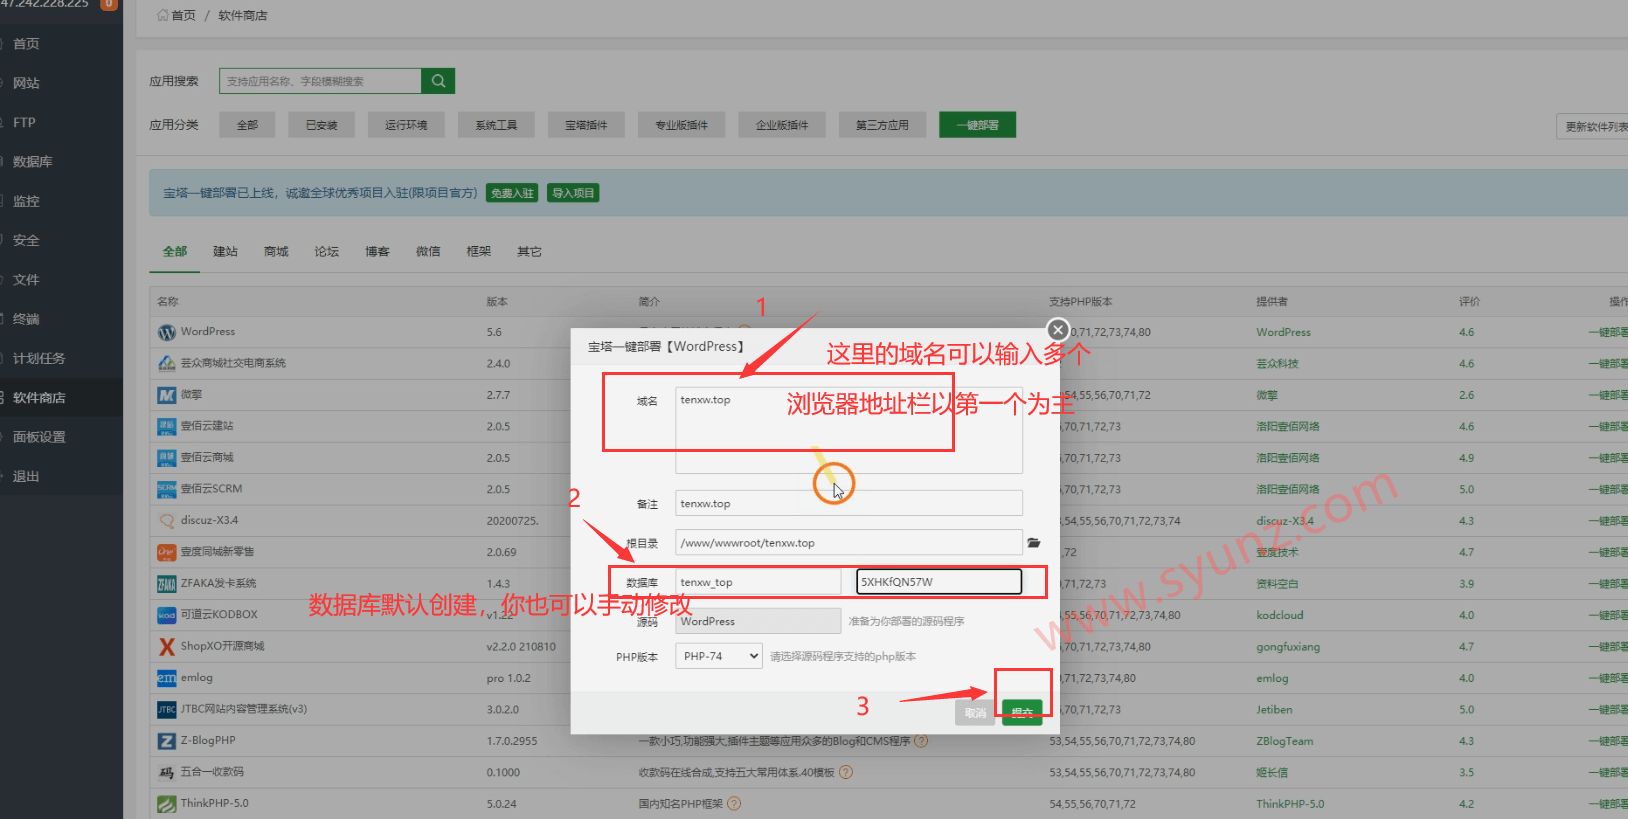Switch to the 其它 tab
1628x819 pixels.
coord(530,252)
